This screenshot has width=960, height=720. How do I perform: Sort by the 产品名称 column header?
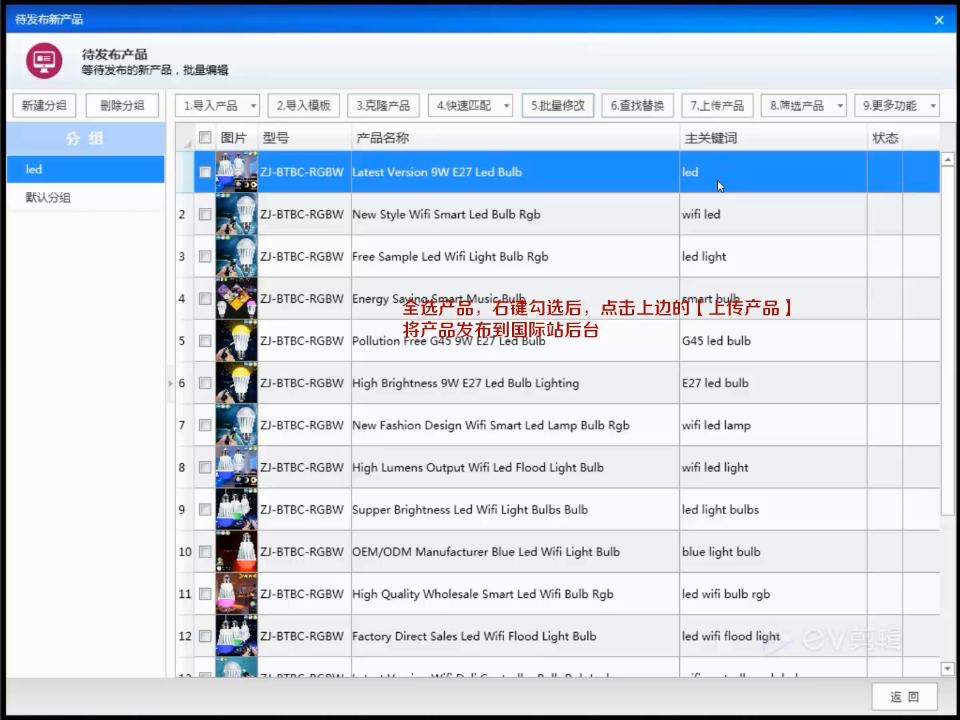pyautogui.click(x=515, y=138)
